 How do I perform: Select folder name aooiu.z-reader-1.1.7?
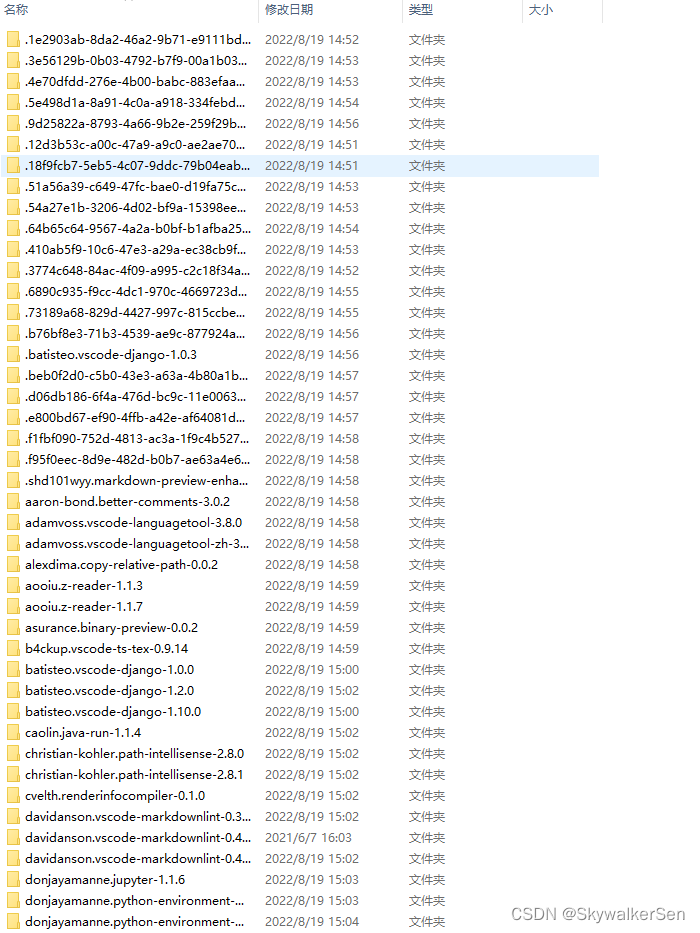[x=84, y=607]
